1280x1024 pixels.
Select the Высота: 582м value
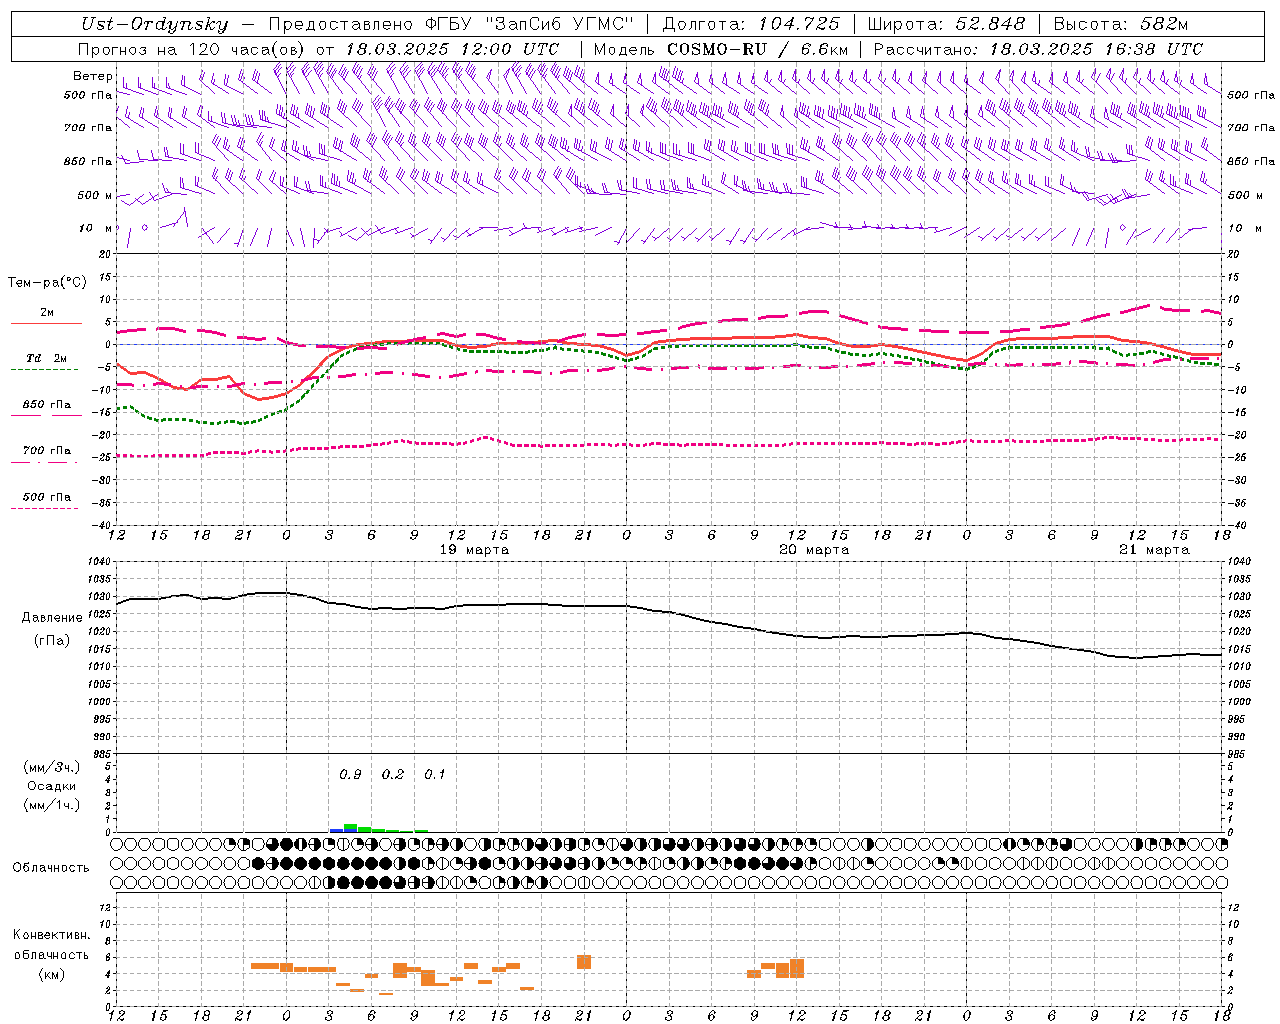(1120, 24)
